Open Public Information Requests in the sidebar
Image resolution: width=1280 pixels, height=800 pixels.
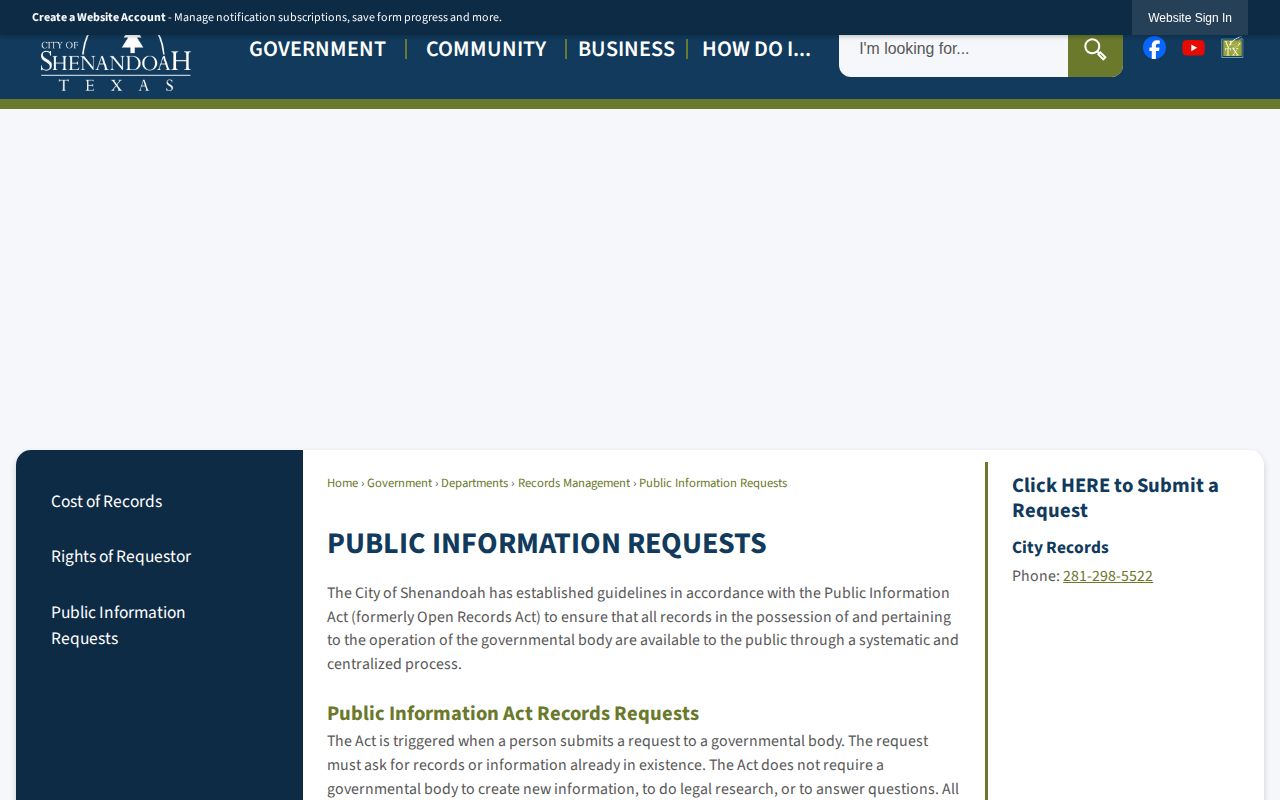[118, 625]
